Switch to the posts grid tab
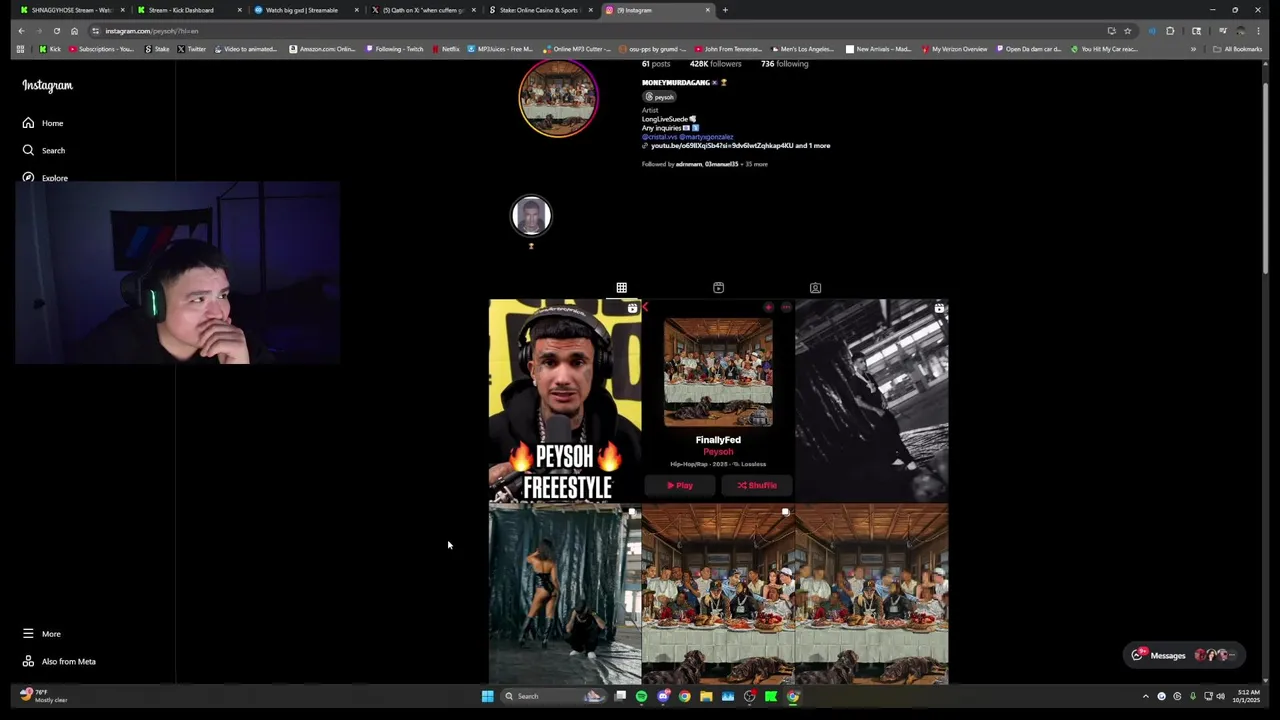The height and width of the screenshot is (720, 1280). [x=621, y=288]
